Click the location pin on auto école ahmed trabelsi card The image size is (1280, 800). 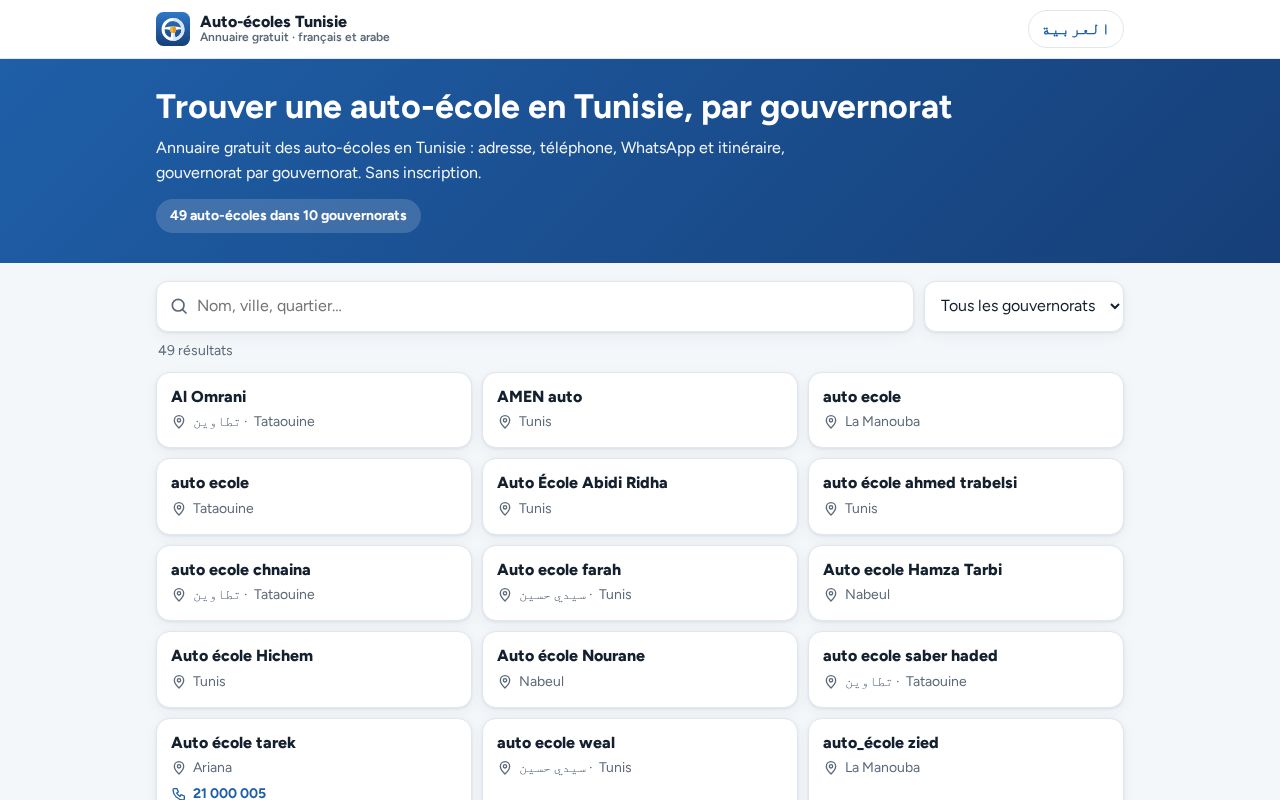pos(831,509)
